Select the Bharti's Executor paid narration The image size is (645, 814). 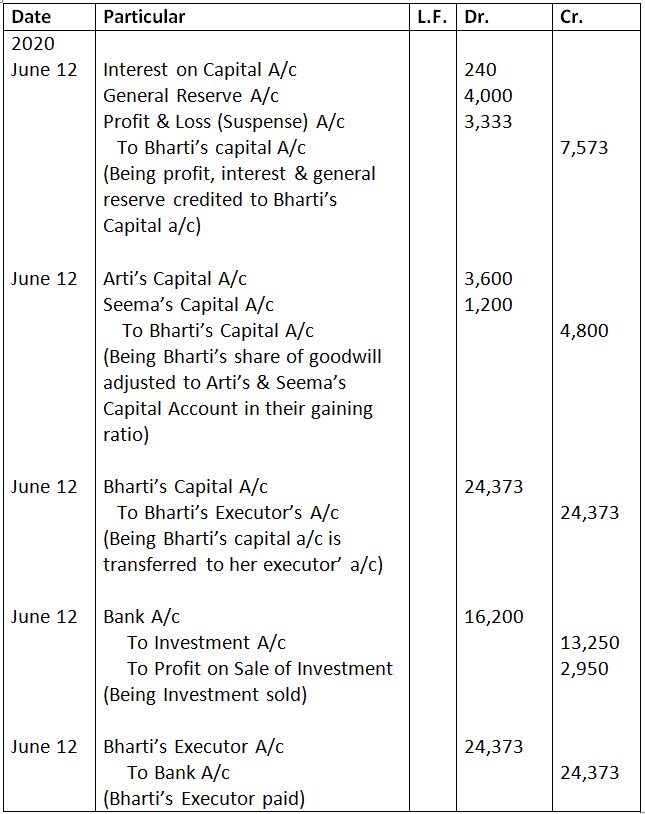[x=204, y=798]
